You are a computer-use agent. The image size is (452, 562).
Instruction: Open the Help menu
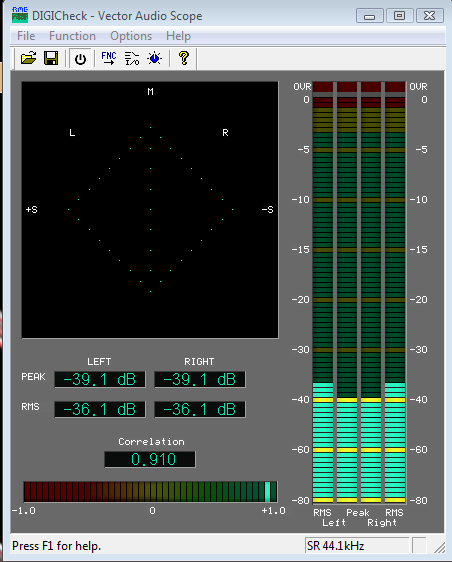point(178,36)
